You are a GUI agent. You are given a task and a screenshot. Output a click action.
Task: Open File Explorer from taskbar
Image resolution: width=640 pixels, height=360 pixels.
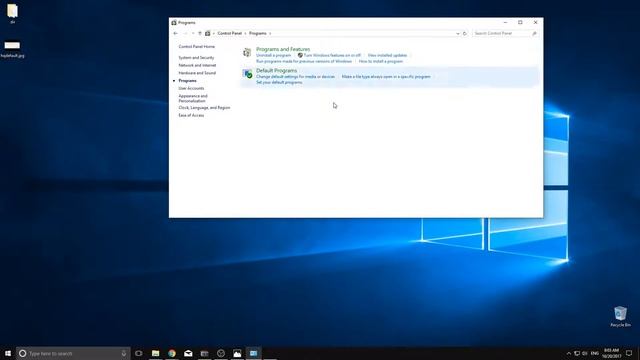[156, 353]
